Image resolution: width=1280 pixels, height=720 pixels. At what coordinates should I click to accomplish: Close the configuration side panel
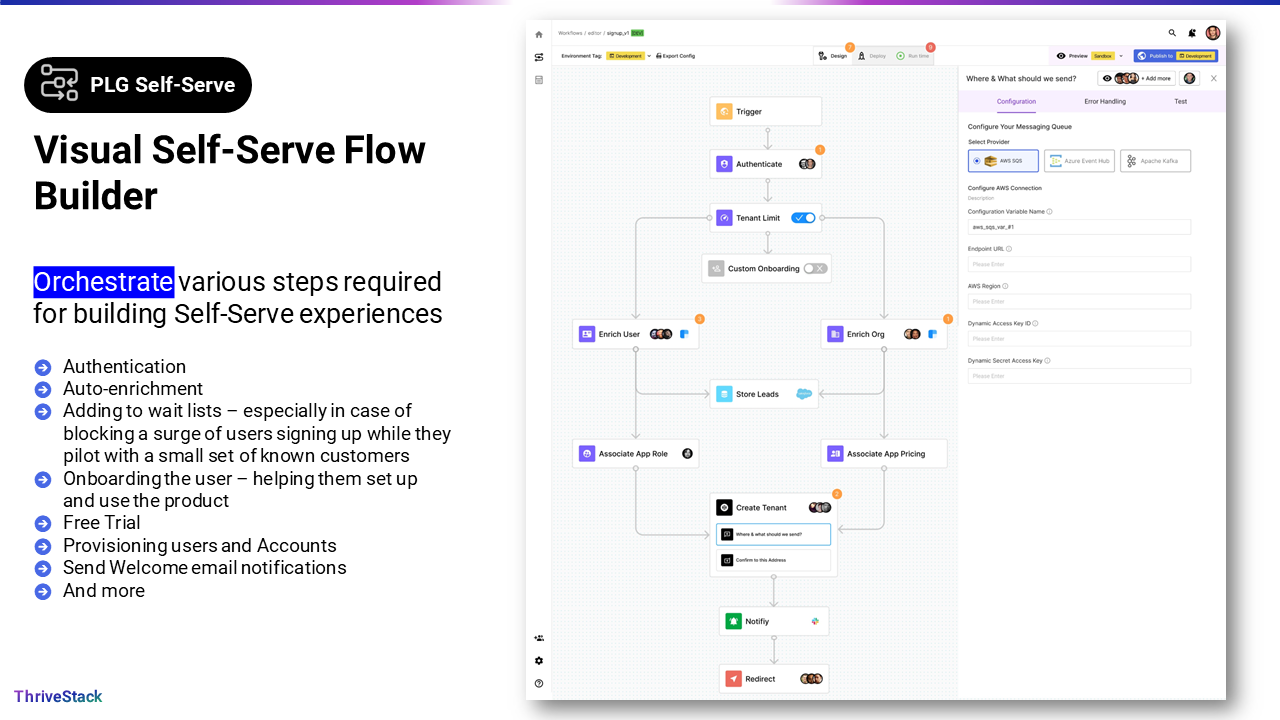pyautogui.click(x=1214, y=78)
